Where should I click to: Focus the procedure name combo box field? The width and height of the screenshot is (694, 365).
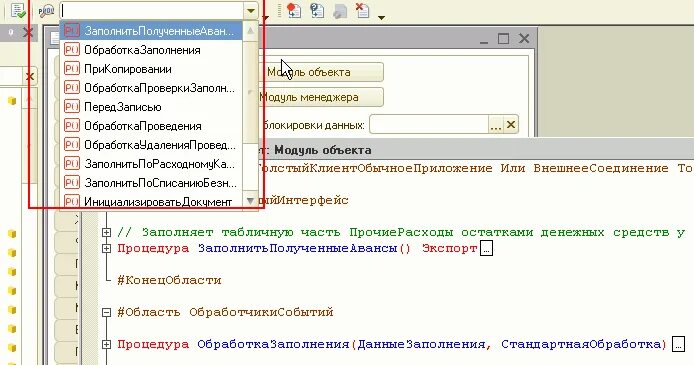151,10
